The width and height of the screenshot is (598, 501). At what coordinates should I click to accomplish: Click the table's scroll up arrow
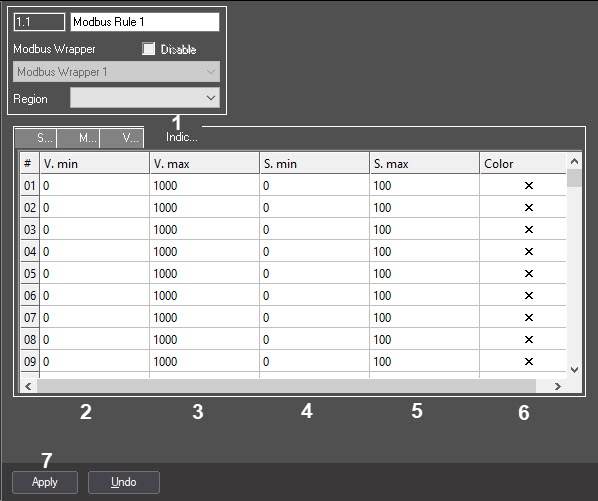pos(574,162)
